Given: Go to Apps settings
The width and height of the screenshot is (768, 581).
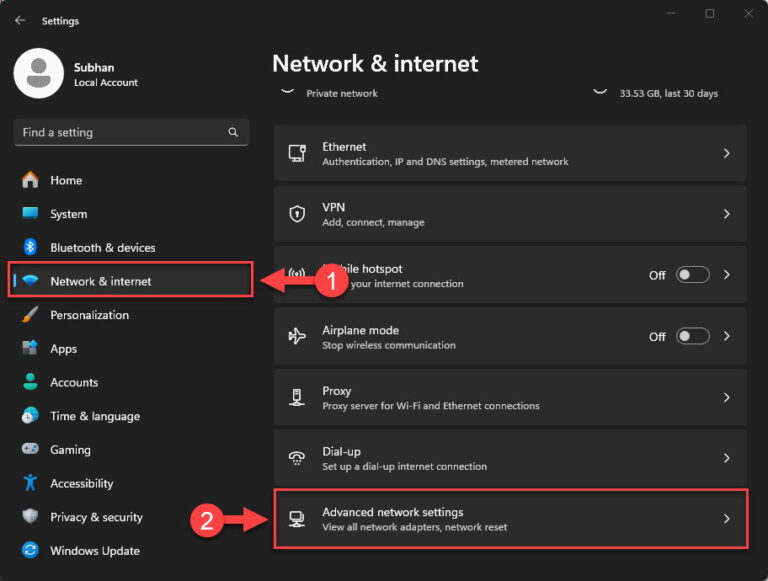Looking at the screenshot, I should point(131,348).
